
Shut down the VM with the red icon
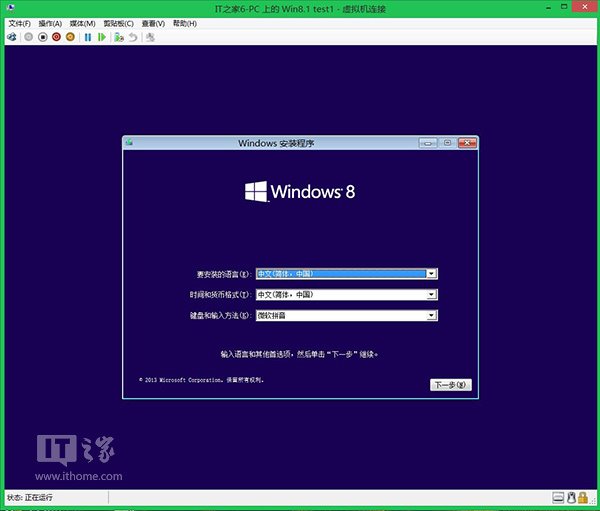[56, 37]
